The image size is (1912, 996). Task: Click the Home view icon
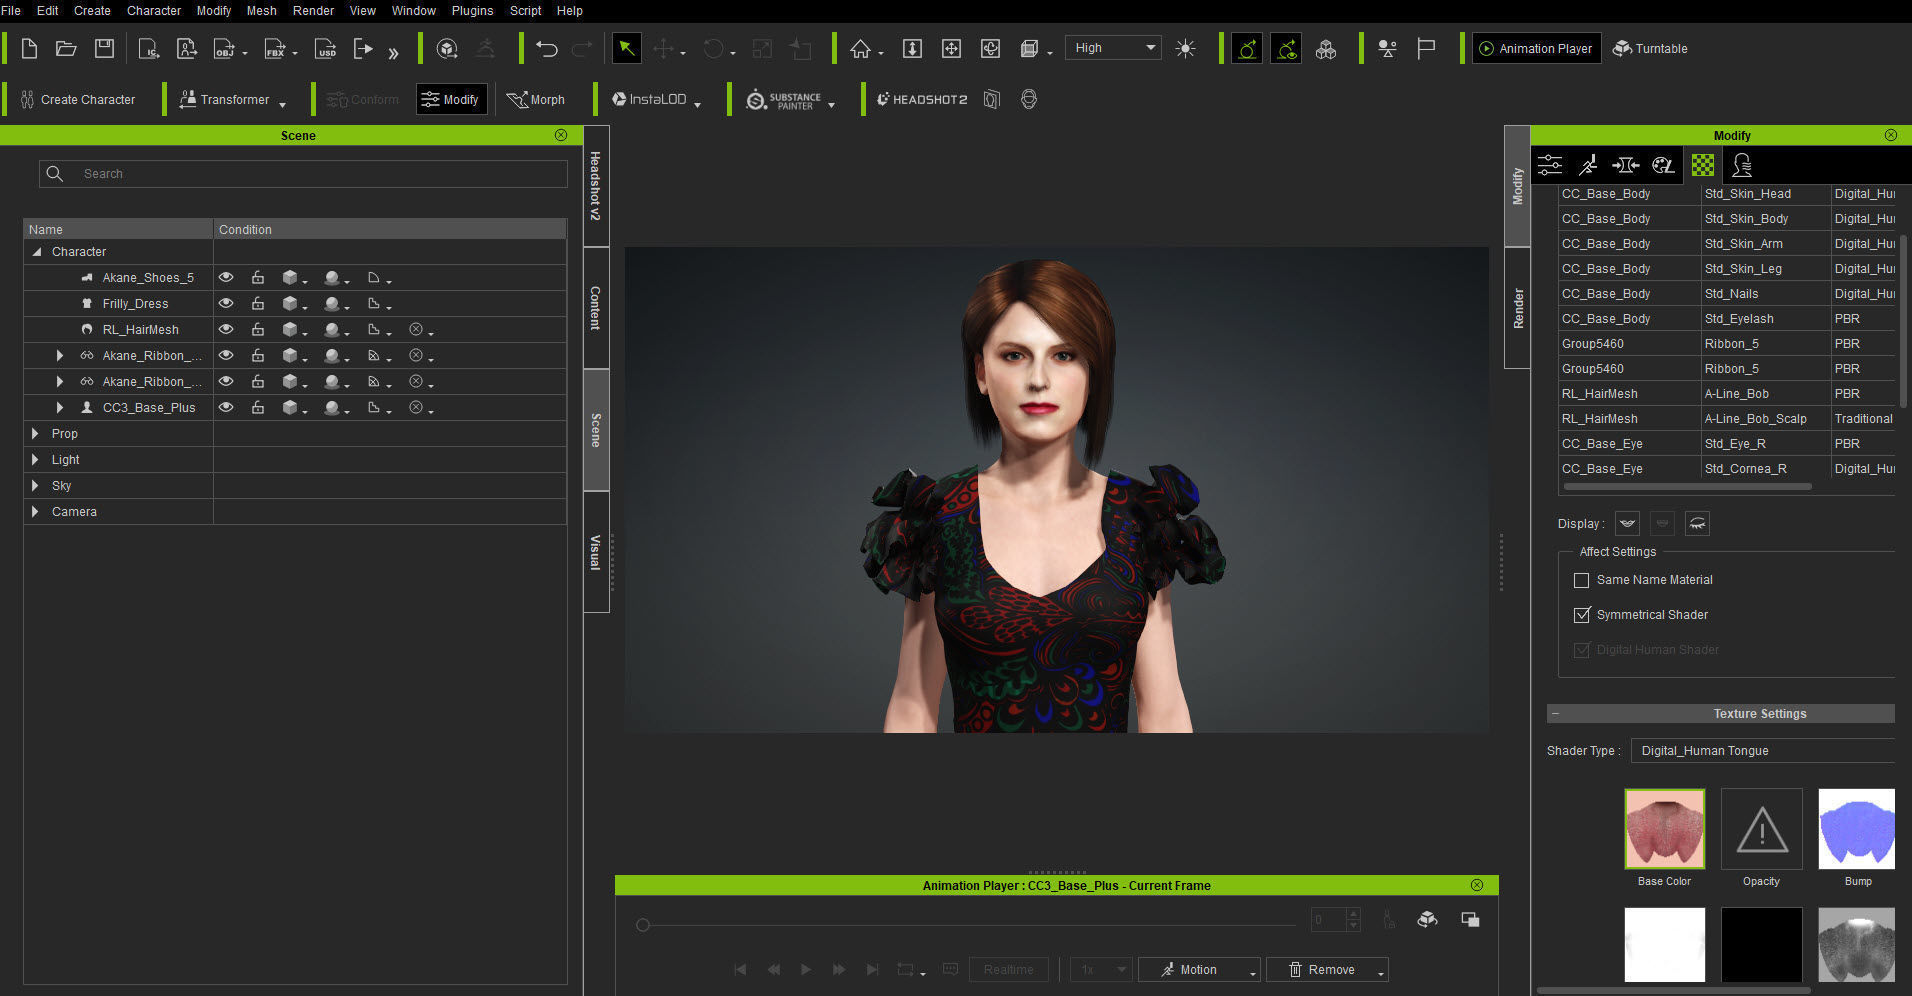(x=860, y=48)
